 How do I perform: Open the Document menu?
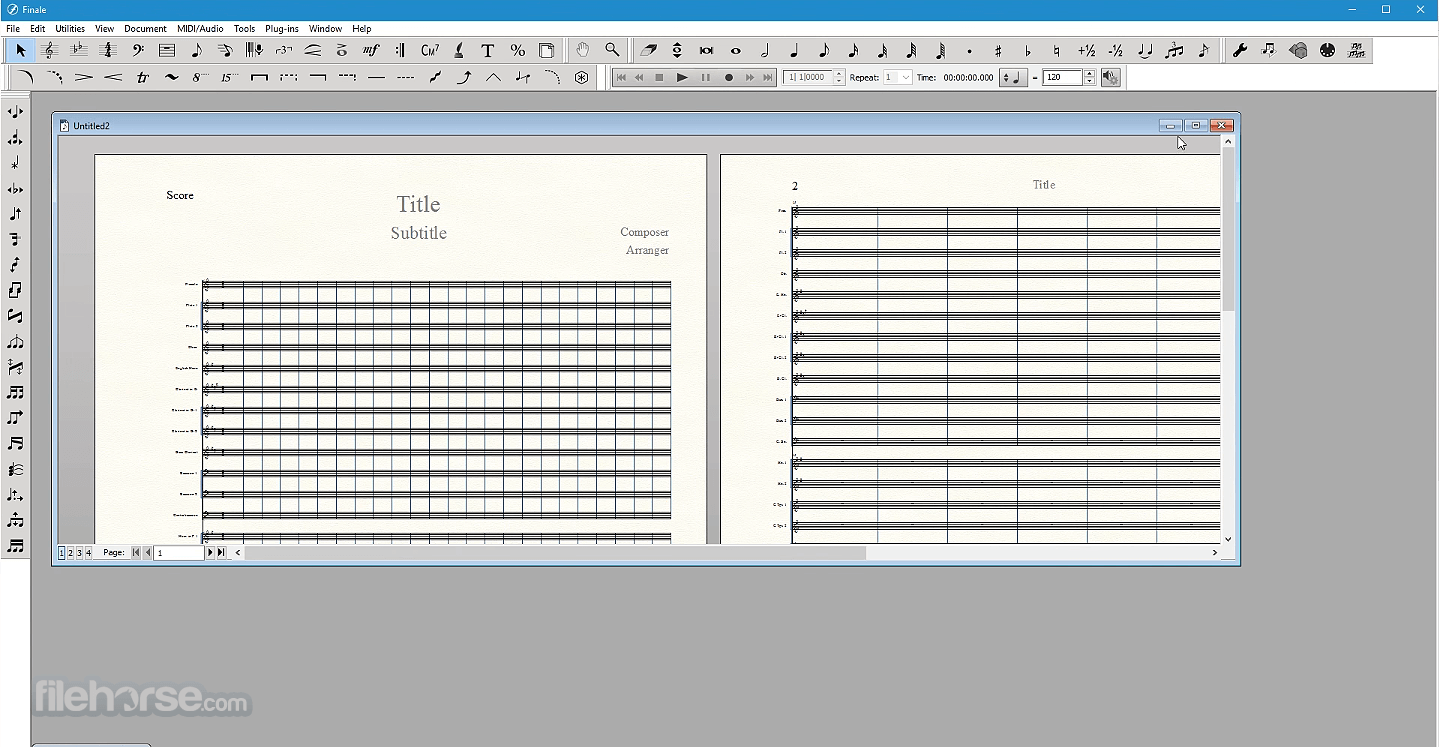tap(145, 29)
